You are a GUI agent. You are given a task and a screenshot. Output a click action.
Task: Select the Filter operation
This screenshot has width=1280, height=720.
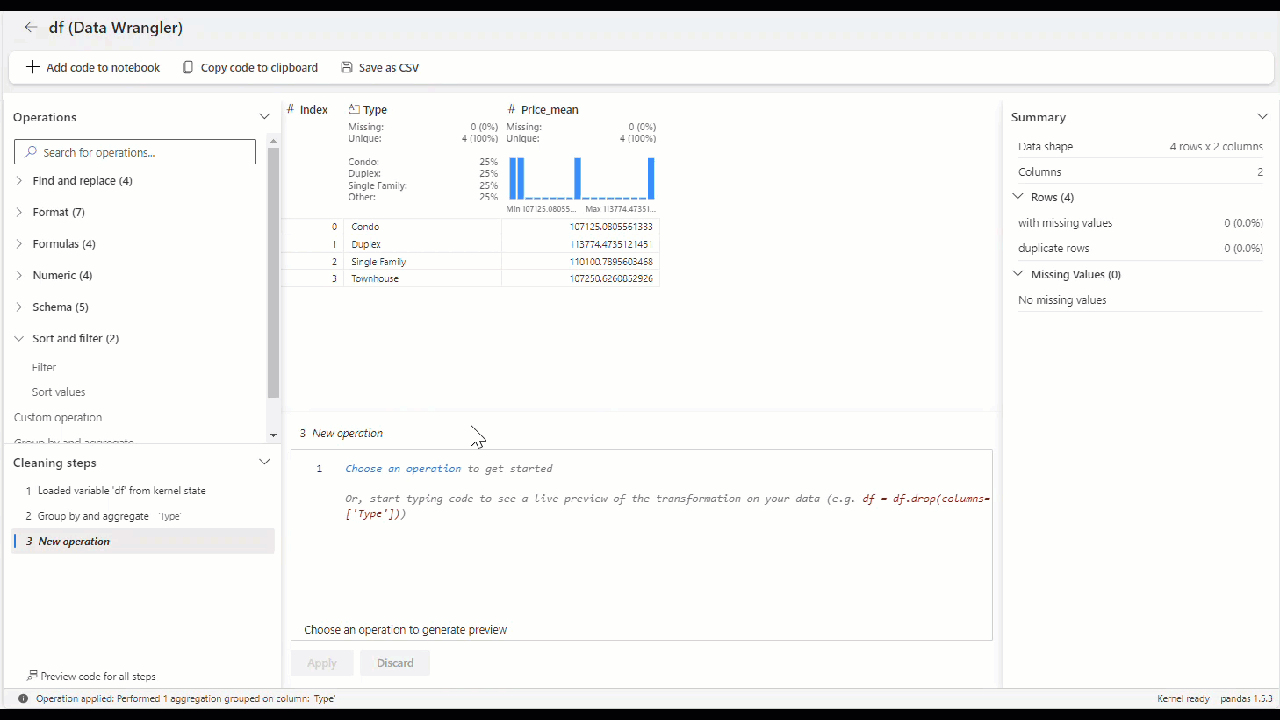click(44, 367)
